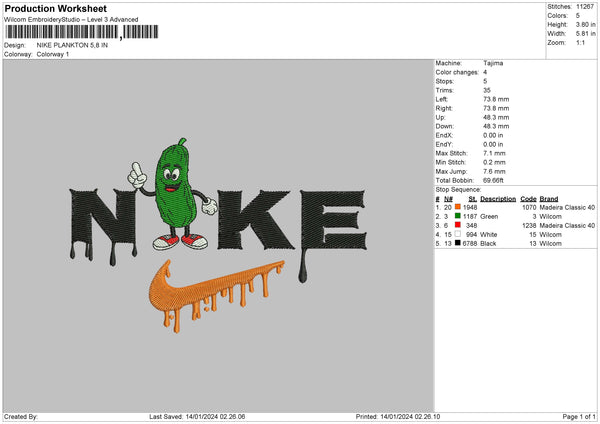Image resolution: width=600 pixels, height=424 pixels.
Task: Click the green swatch in stop 2
Action: coord(457,216)
